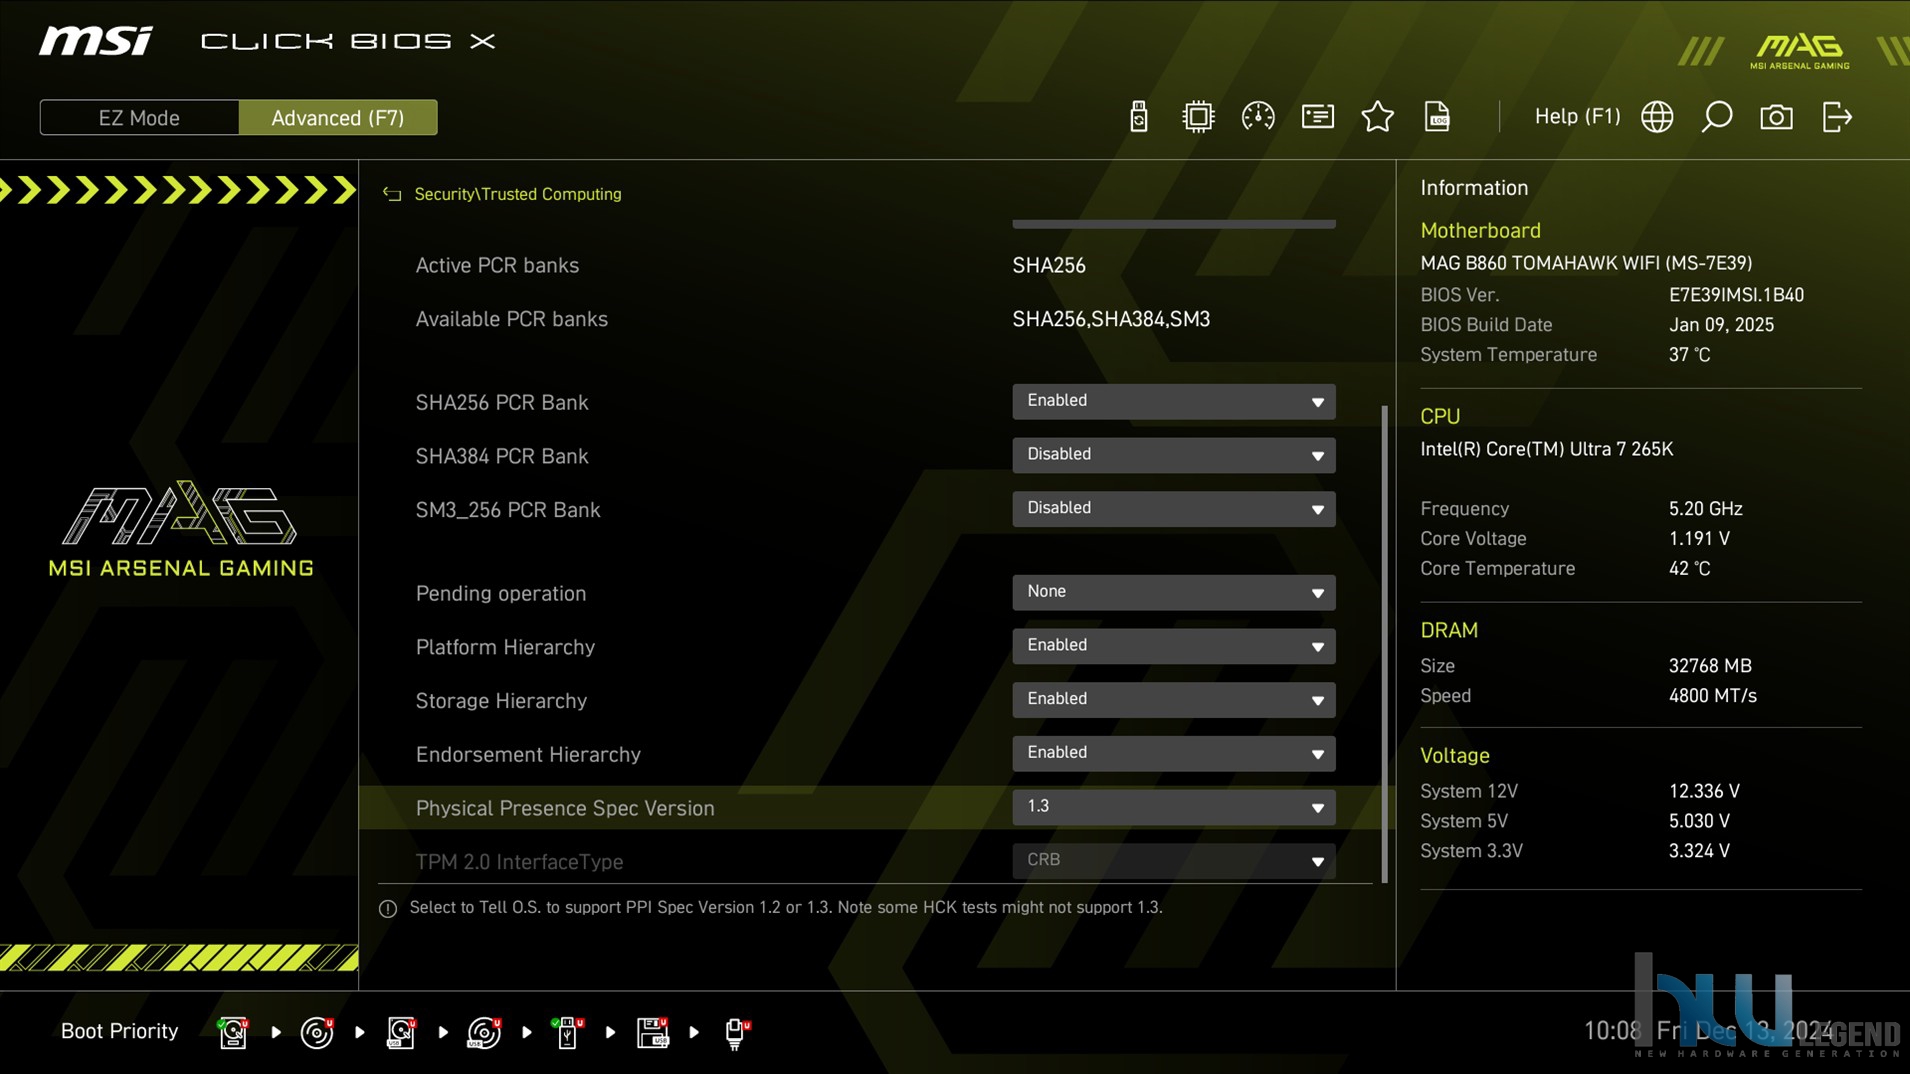Image resolution: width=1910 pixels, height=1074 pixels.
Task: Click the SHA384 PCR Bank label
Action: [502, 456]
